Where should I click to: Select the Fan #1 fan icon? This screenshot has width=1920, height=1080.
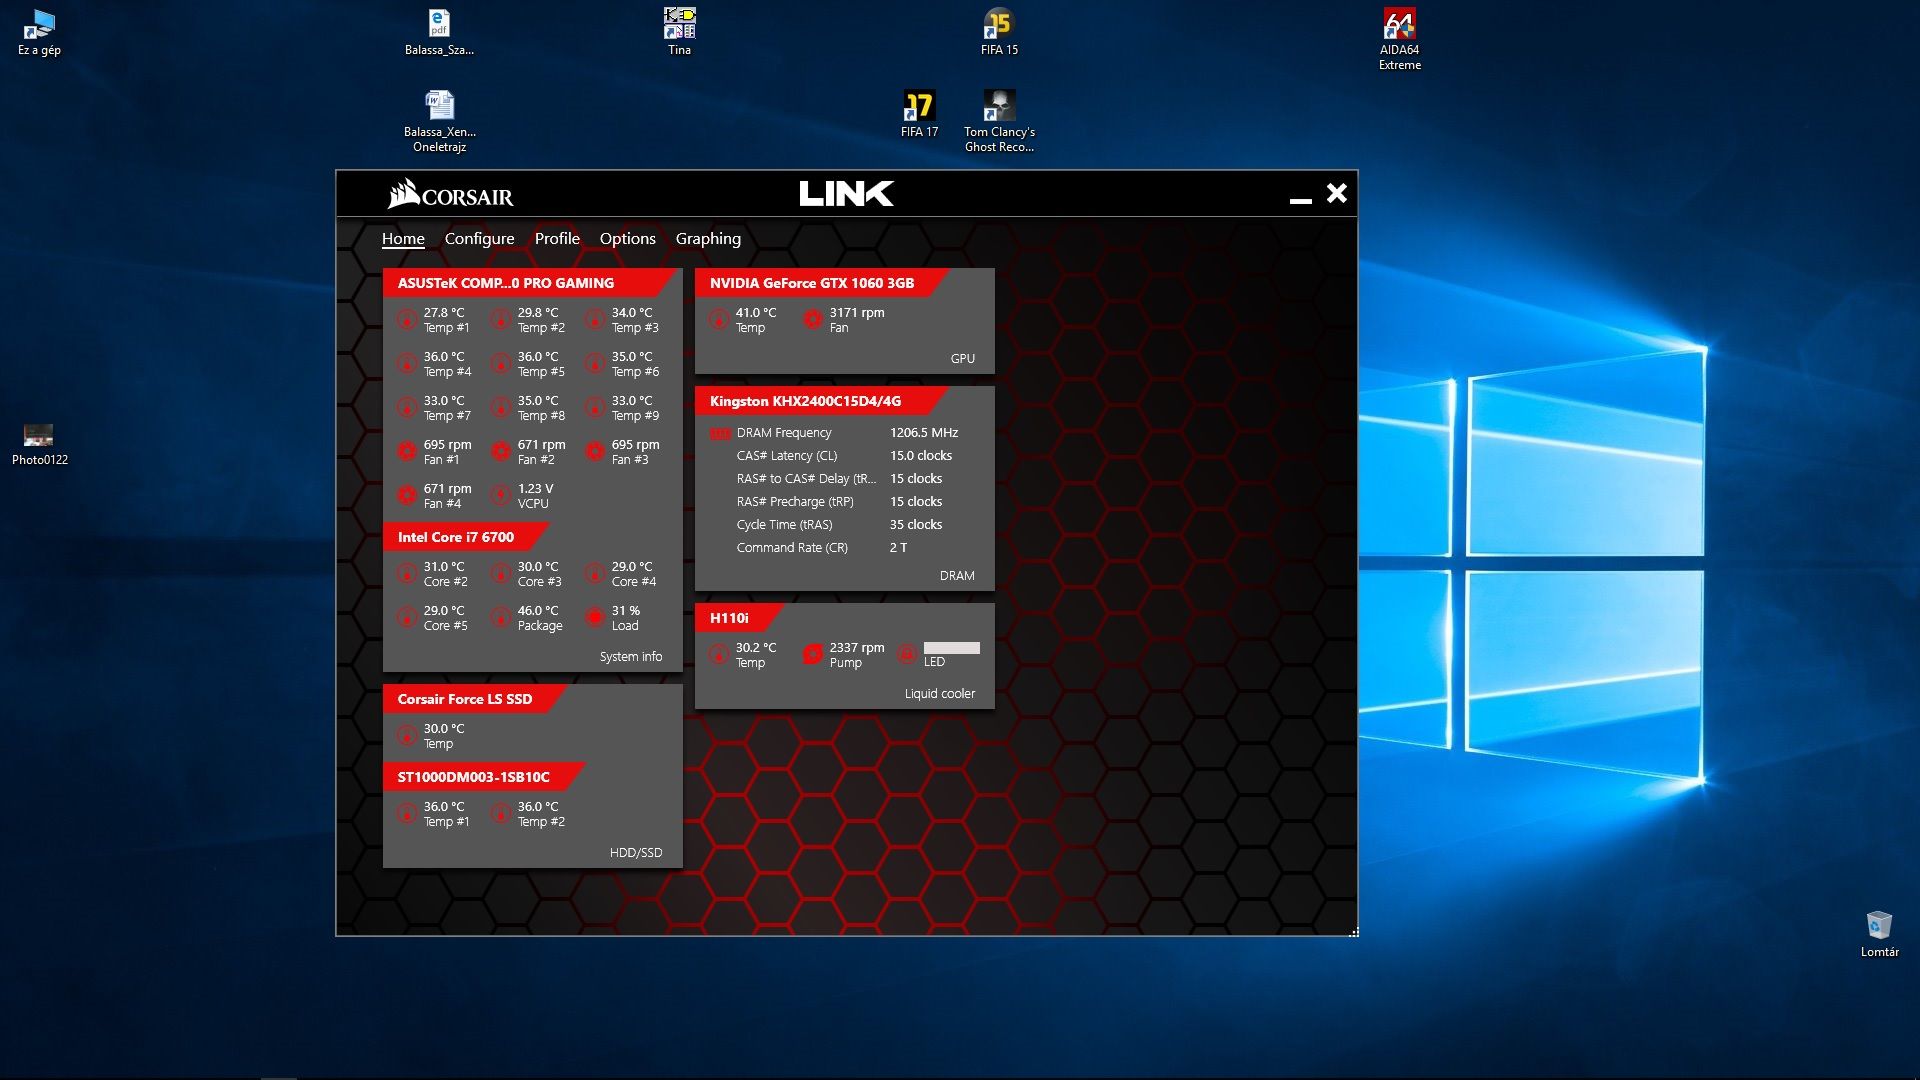(x=407, y=452)
